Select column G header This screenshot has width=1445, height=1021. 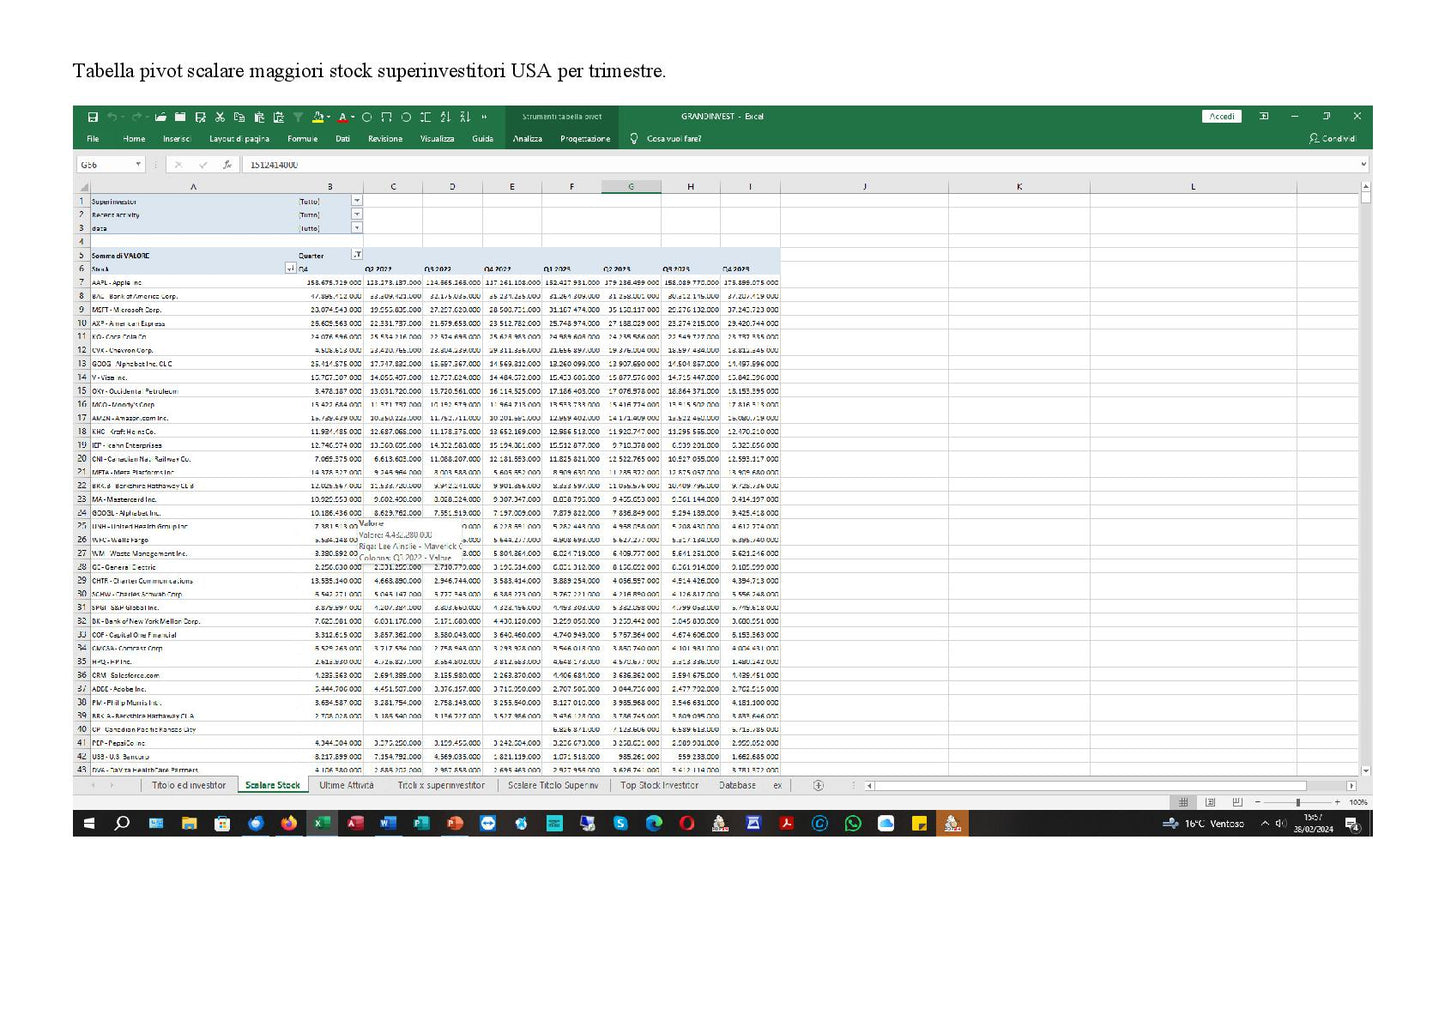tap(631, 187)
